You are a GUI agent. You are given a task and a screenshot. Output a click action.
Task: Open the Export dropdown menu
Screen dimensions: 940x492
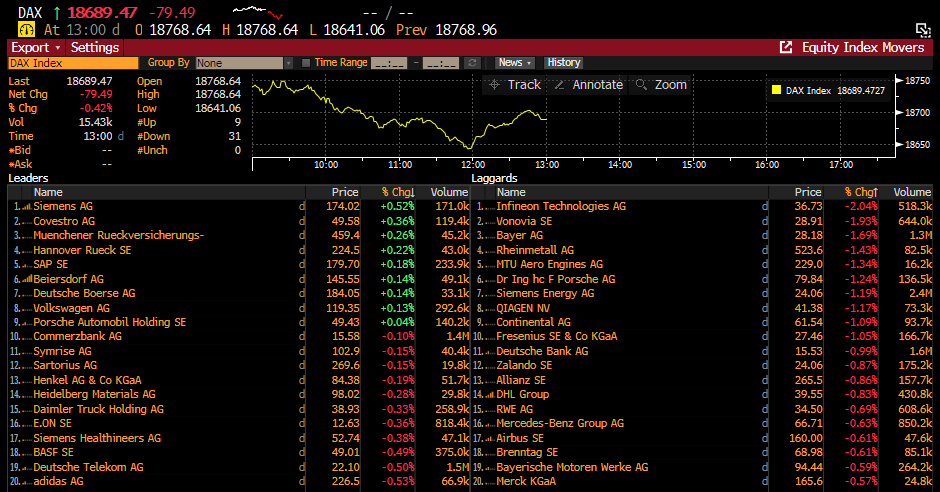36,47
